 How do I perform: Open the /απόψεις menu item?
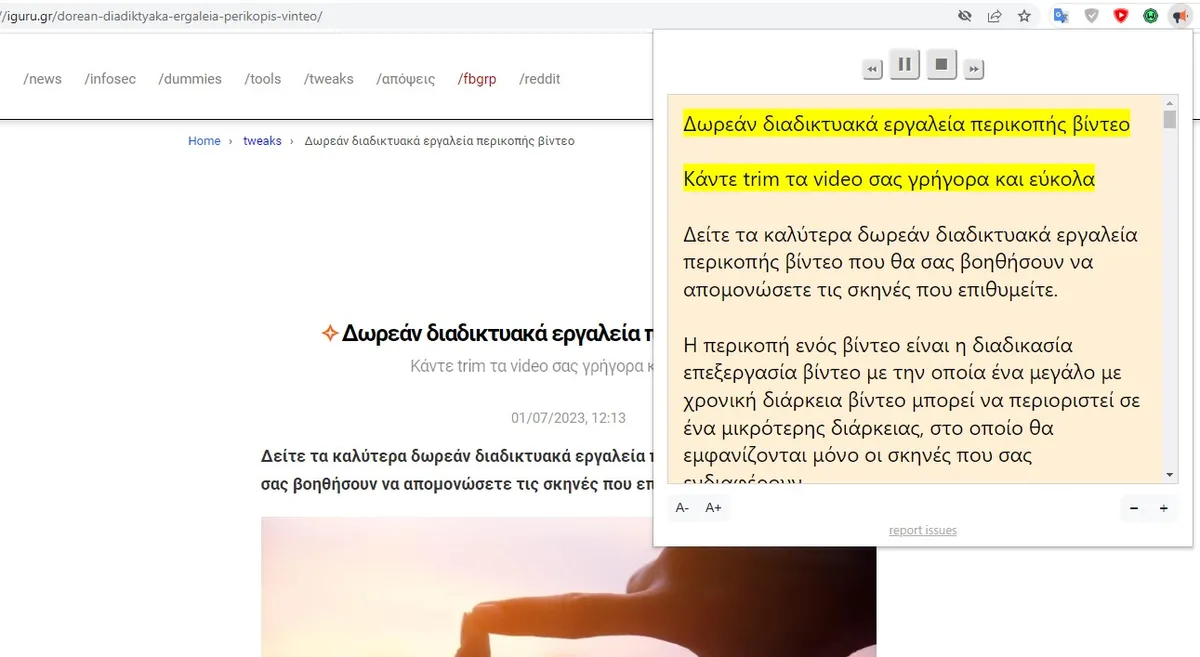click(406, 79)
